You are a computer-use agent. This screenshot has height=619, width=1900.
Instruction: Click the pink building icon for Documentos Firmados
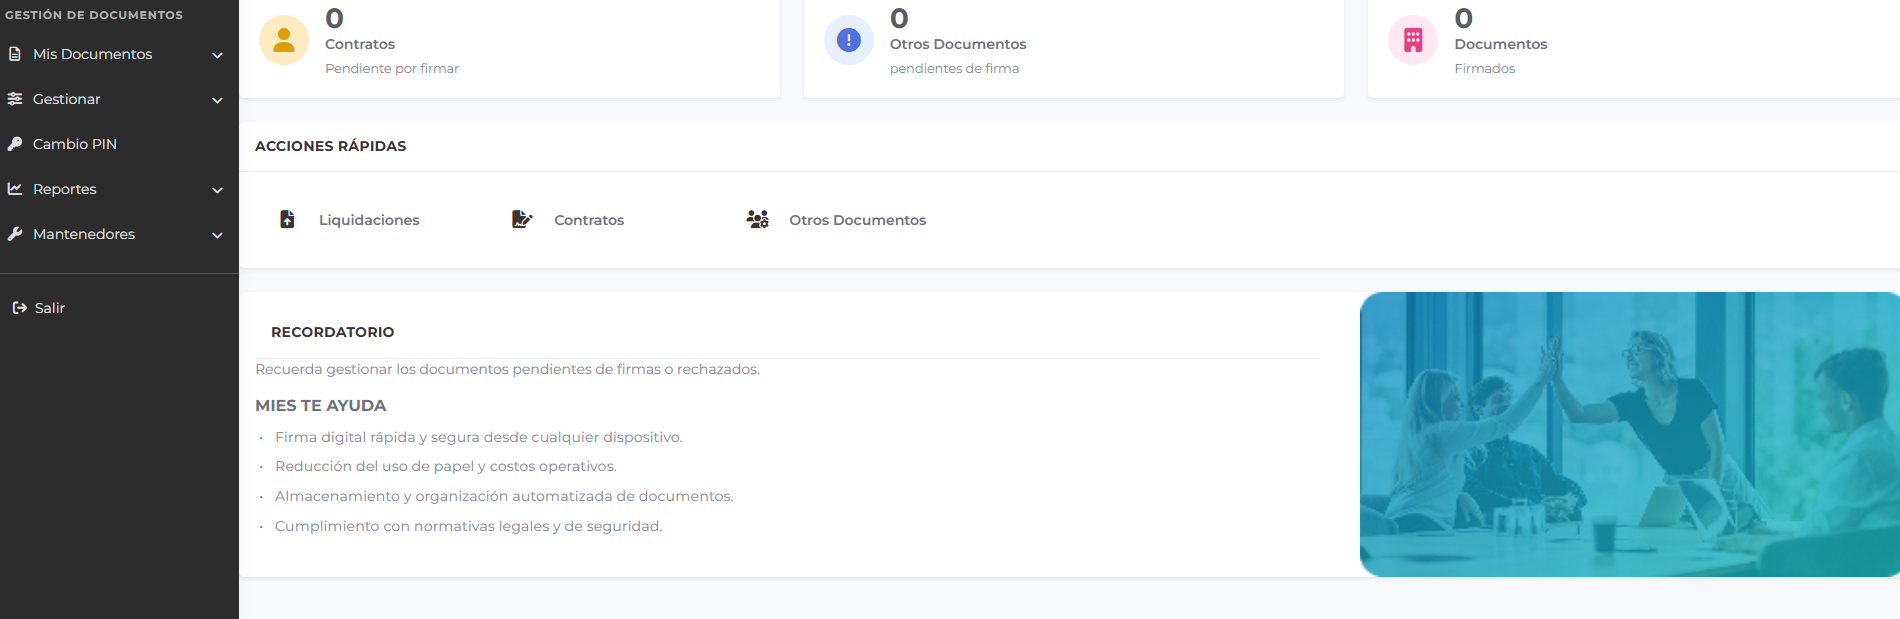point(1412,40)
